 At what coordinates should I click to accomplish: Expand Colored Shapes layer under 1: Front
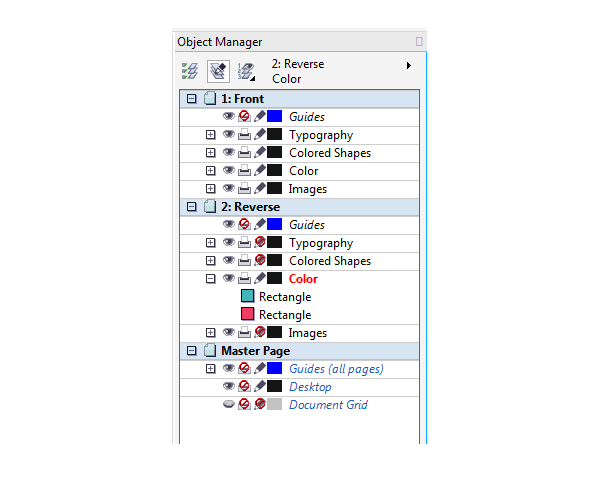click(x=210, y=153)
